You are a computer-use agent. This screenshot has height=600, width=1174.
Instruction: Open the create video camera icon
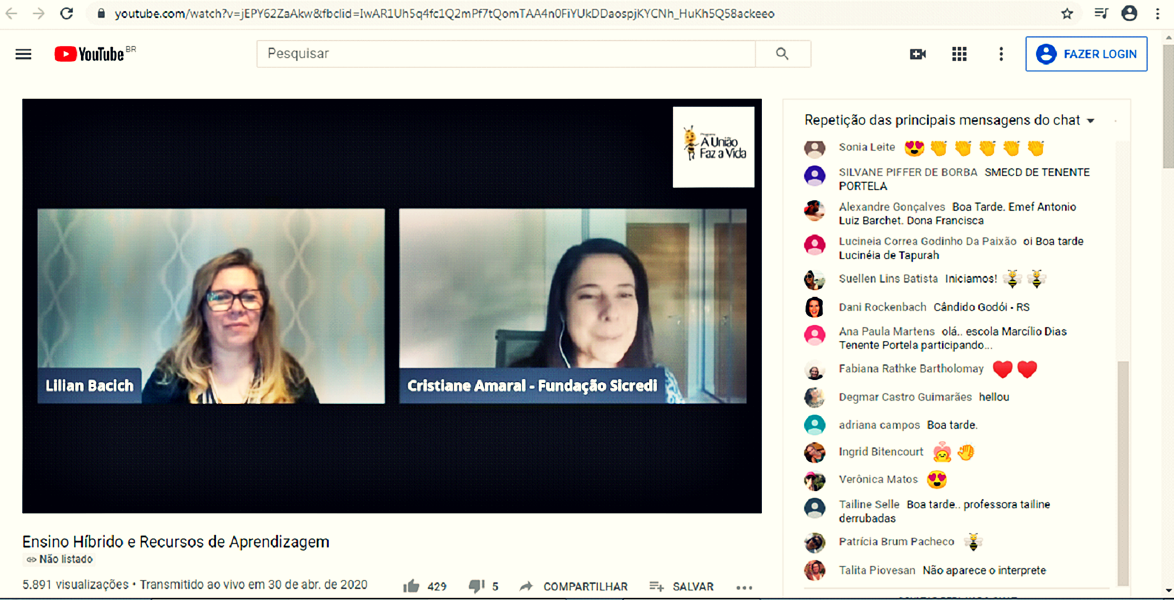click(917, 54)
